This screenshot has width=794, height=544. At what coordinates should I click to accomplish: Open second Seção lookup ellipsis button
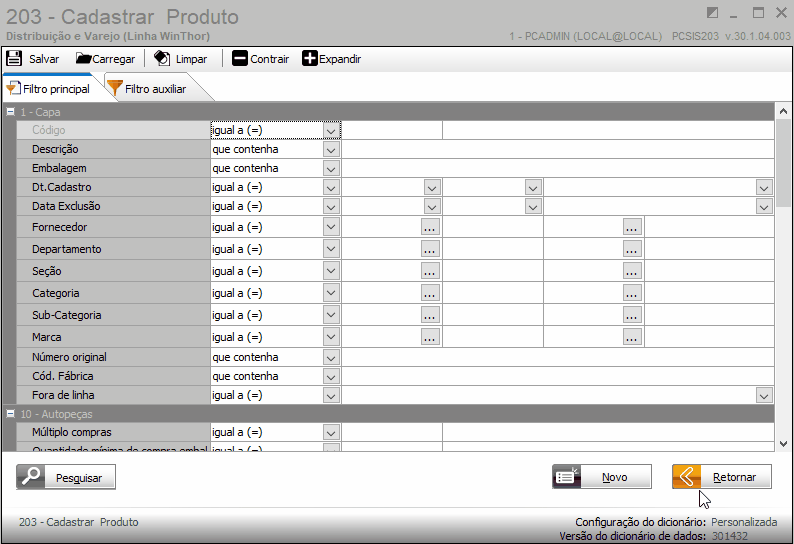click(631, 271)
